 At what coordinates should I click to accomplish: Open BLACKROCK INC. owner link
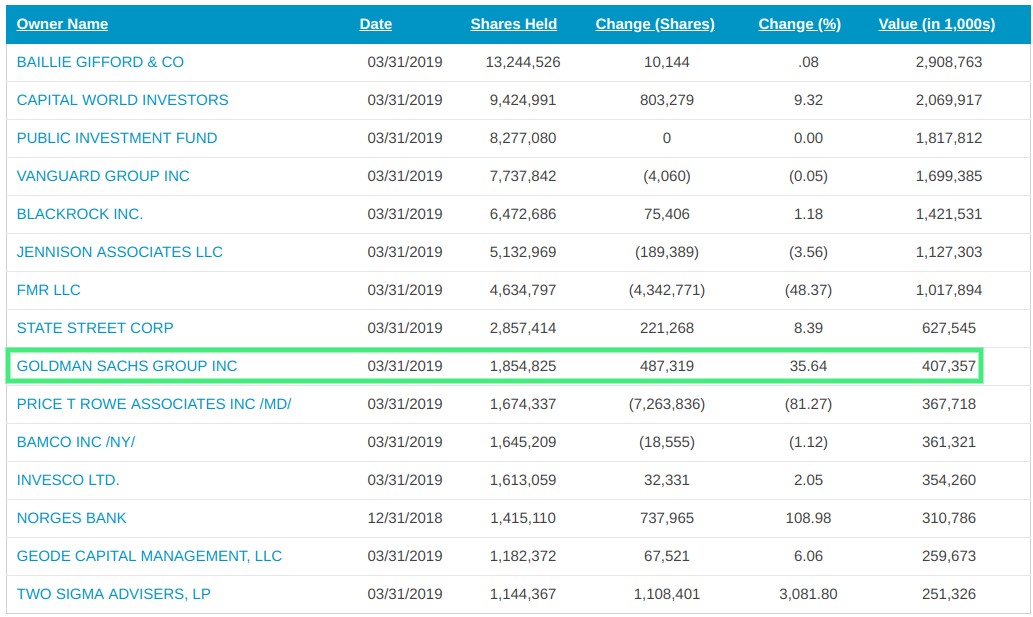pyautogui.click(x=80, y=214)
